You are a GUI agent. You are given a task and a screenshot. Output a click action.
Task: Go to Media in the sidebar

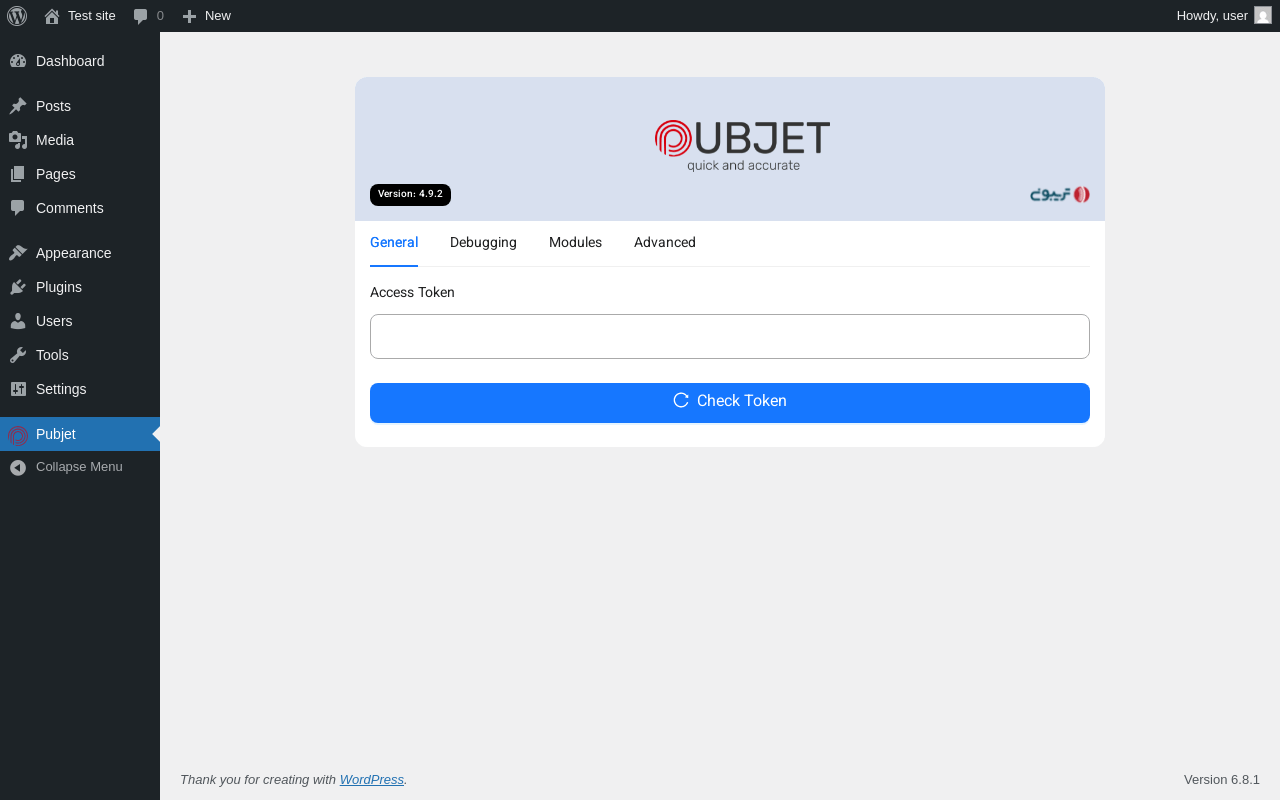click(80, 140)
